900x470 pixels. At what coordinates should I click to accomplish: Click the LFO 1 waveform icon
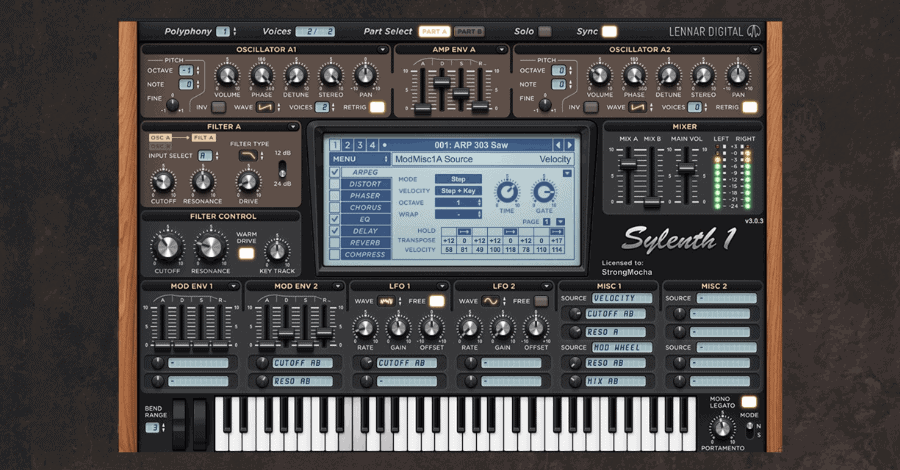385,300
